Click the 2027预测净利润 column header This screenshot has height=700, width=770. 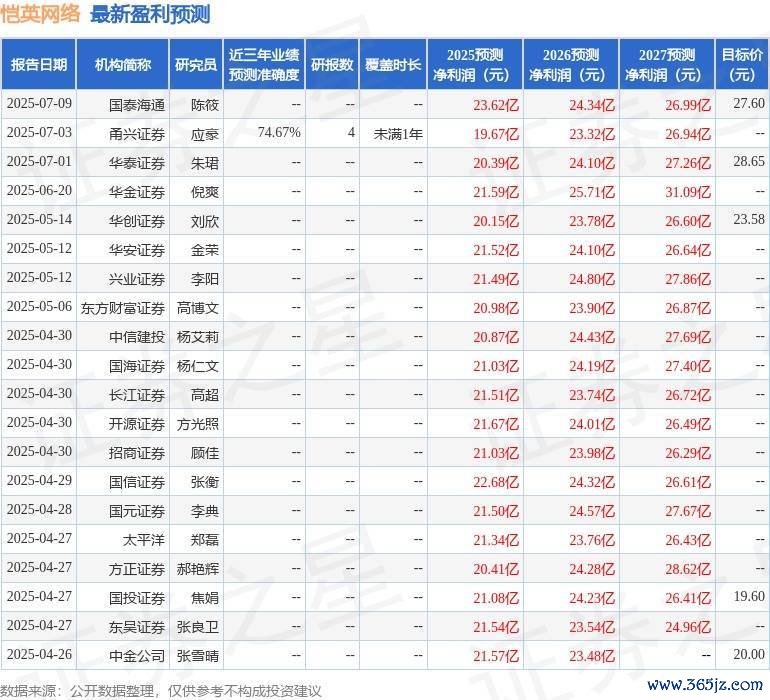point(667,64)
